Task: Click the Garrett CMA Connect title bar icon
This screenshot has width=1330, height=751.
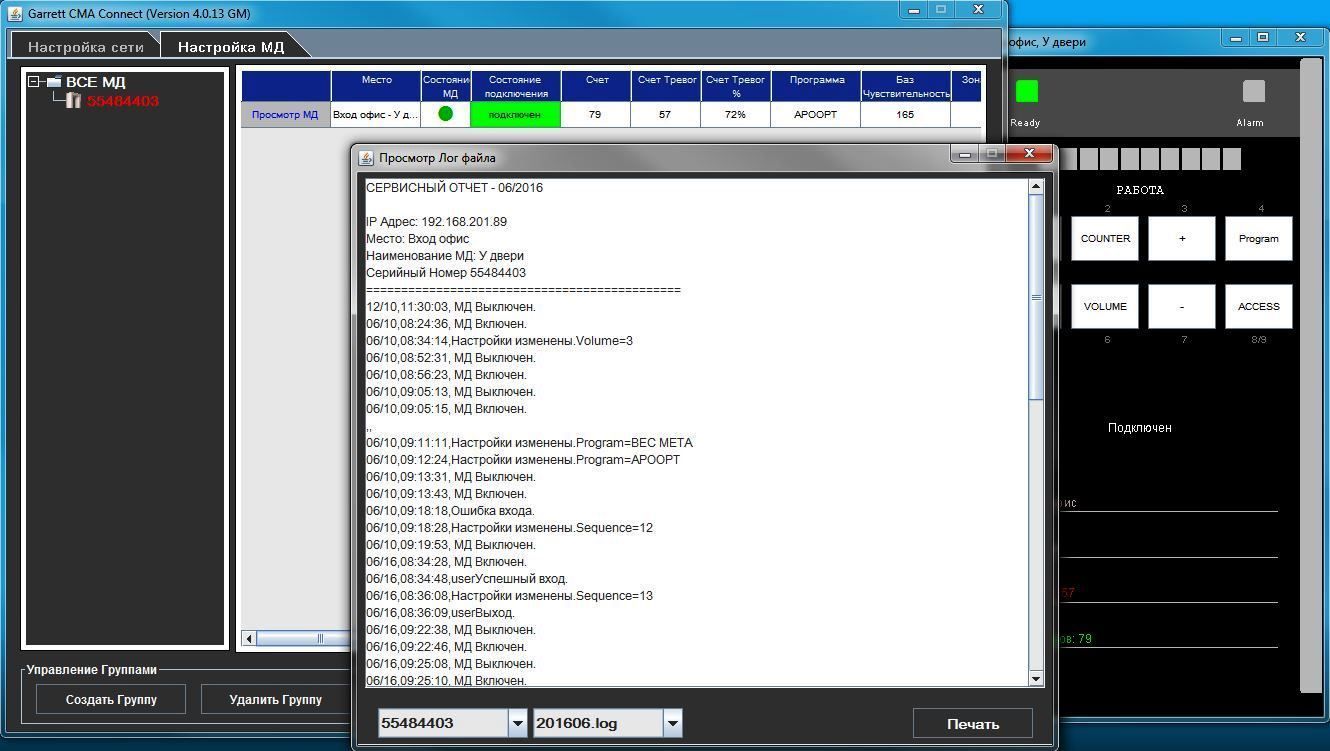Action: tap(15, 14)
